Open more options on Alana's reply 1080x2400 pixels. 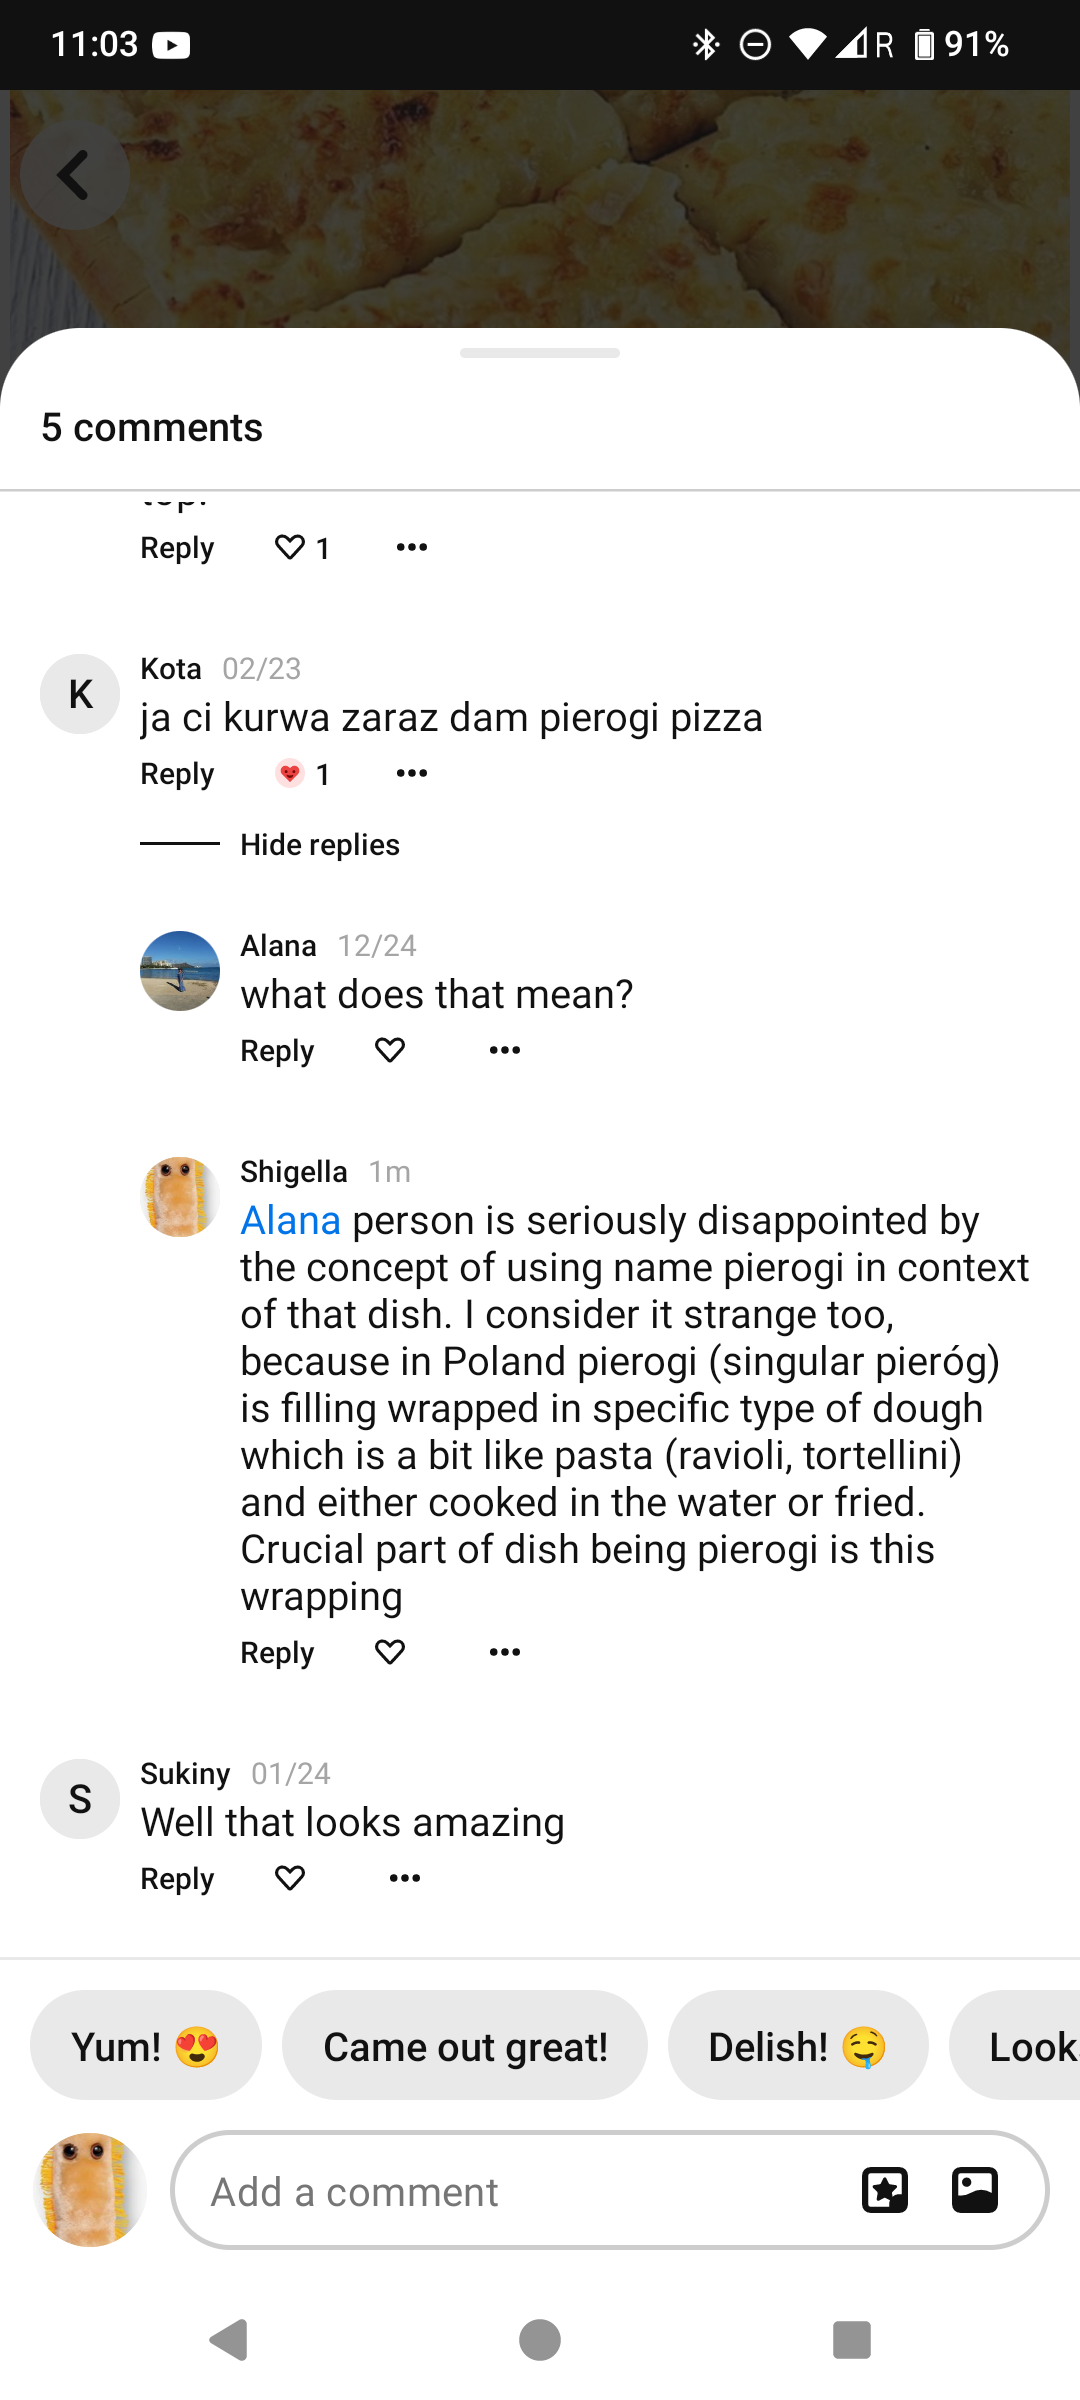(504, 1050)
